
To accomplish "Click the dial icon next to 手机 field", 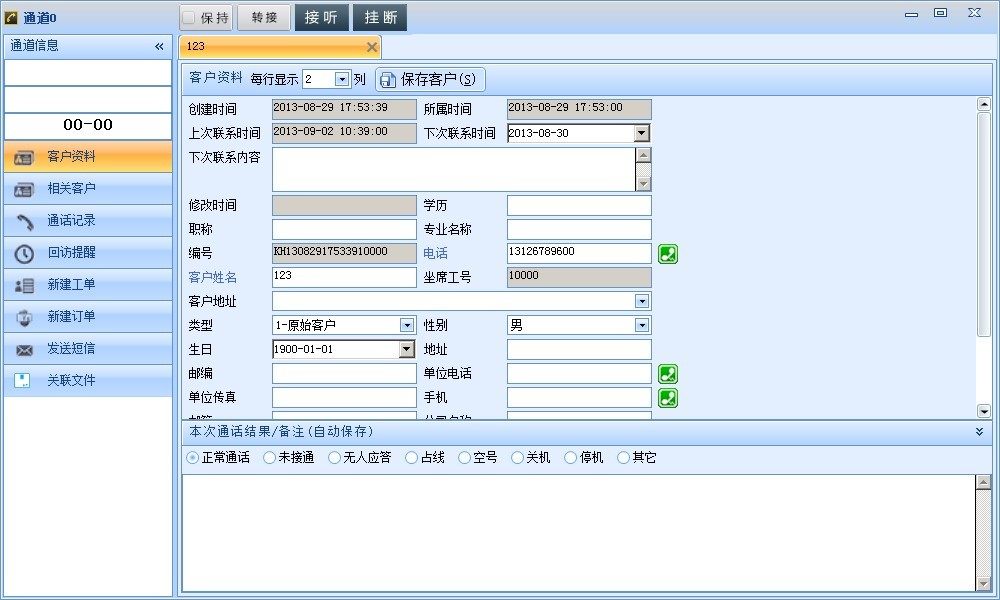I will [668, 398].
